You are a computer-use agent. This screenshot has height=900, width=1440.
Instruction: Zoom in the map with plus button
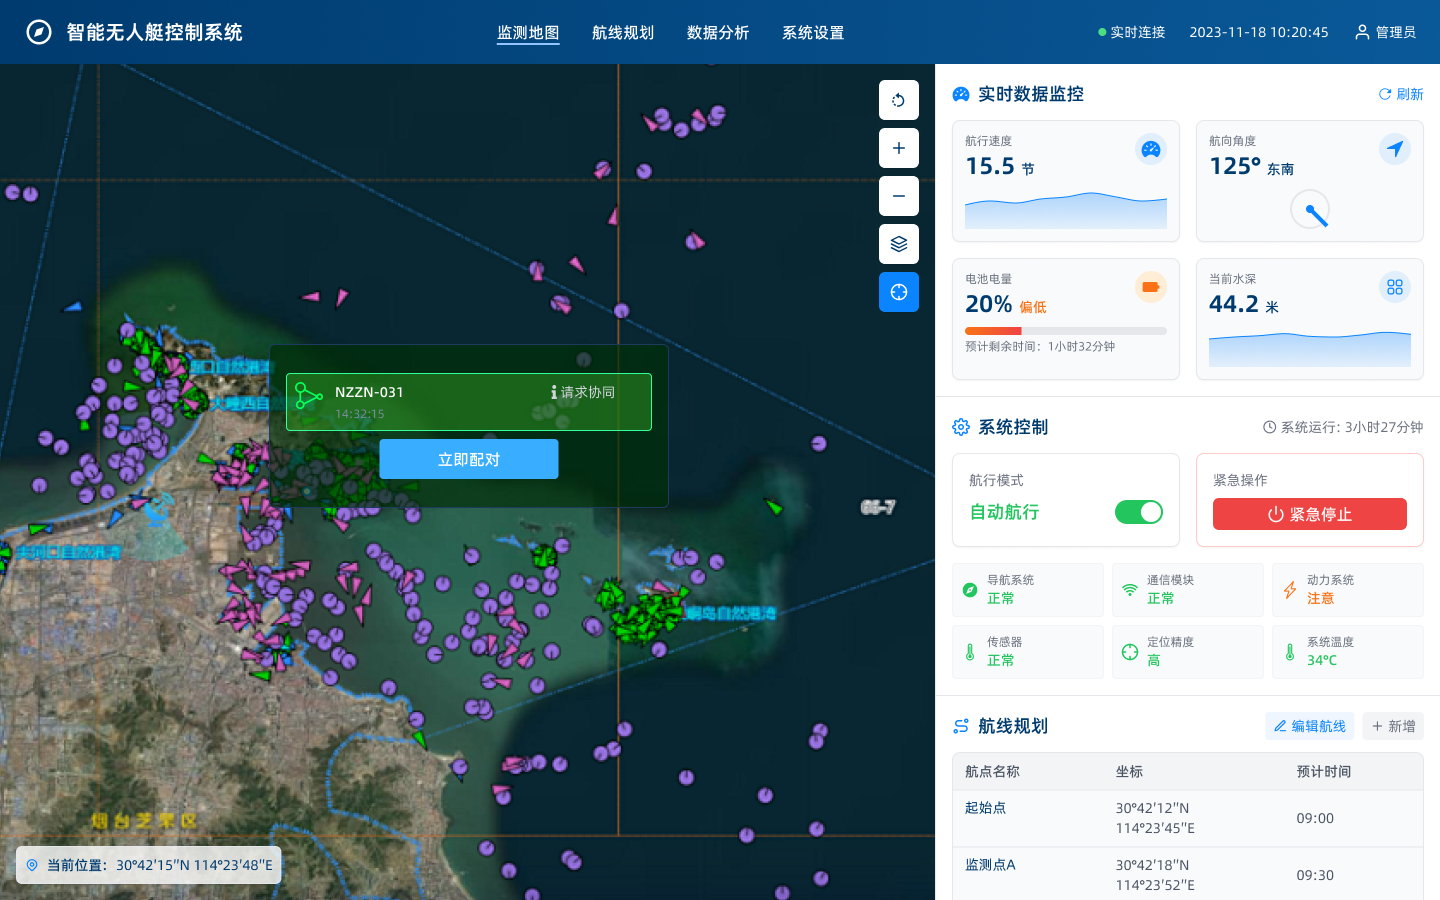point(898,148)
